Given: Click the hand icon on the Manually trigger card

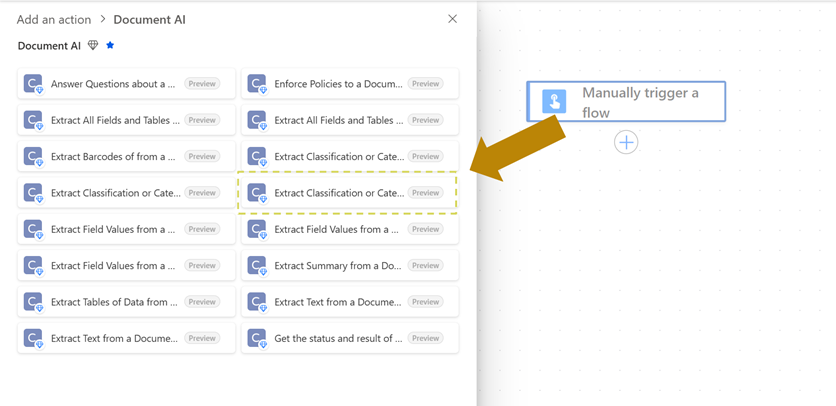Looking at the screenshot, I should (554, 101).
